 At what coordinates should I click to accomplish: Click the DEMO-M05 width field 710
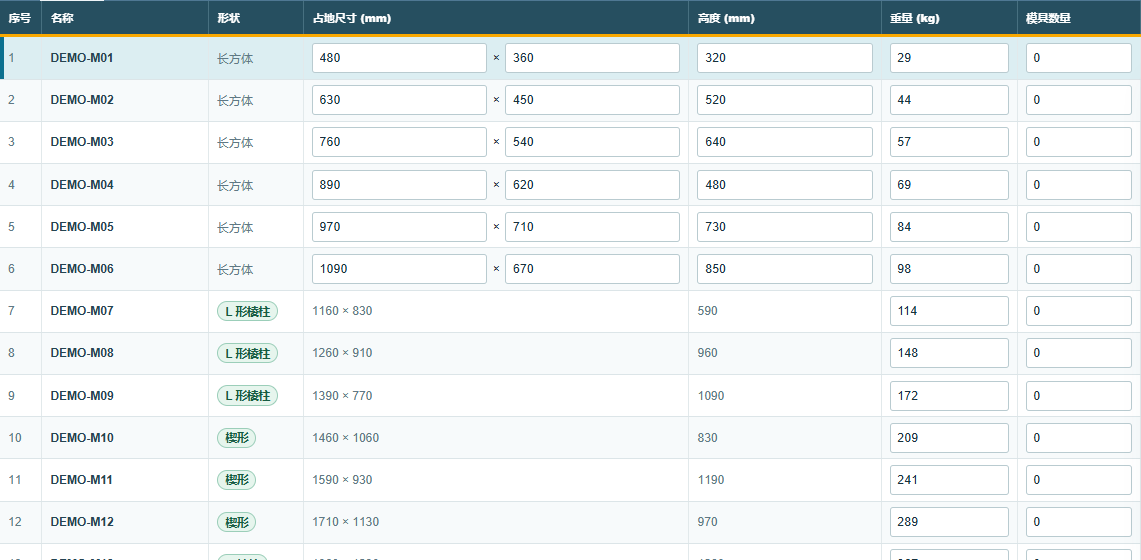tap(592, 227)
